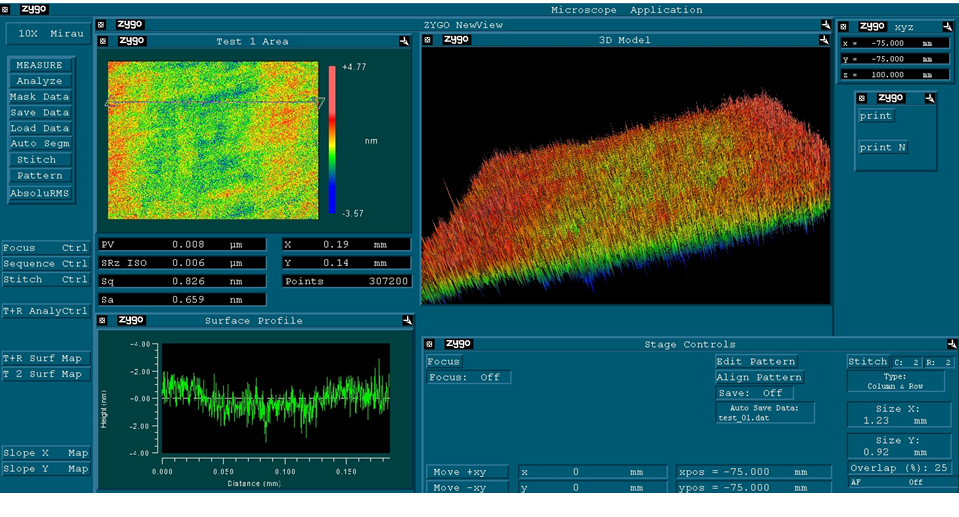Open the 3D Model window menu box
Viewport: 959px width, 517px height.
point(428,40)
